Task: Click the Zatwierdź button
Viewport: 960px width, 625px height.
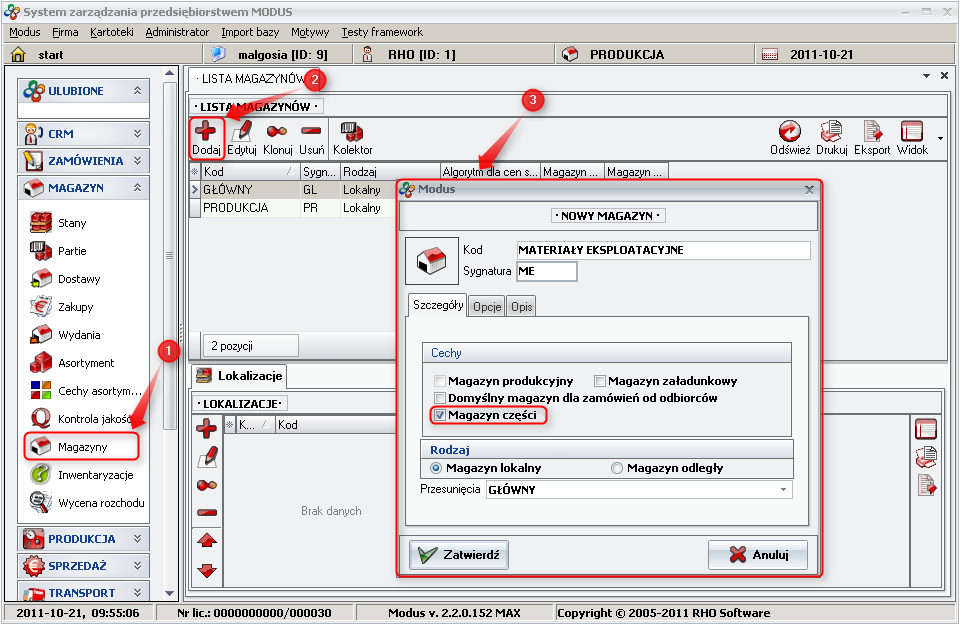Action: tap(460, 554)
